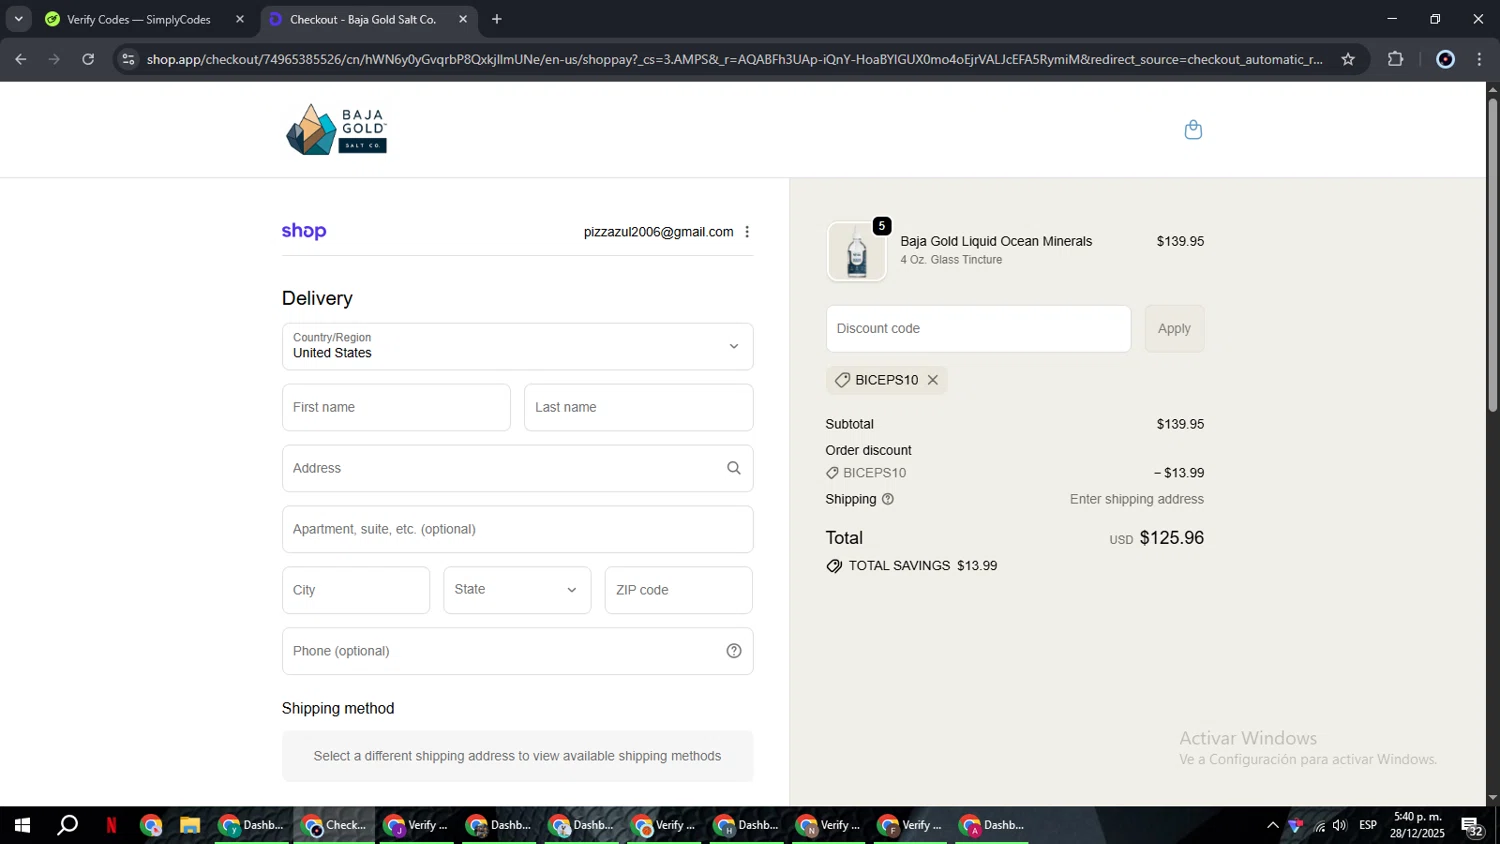Click Enter shipping address text
Viewport: 1500px width, 844px height.
coord(1137,499)
